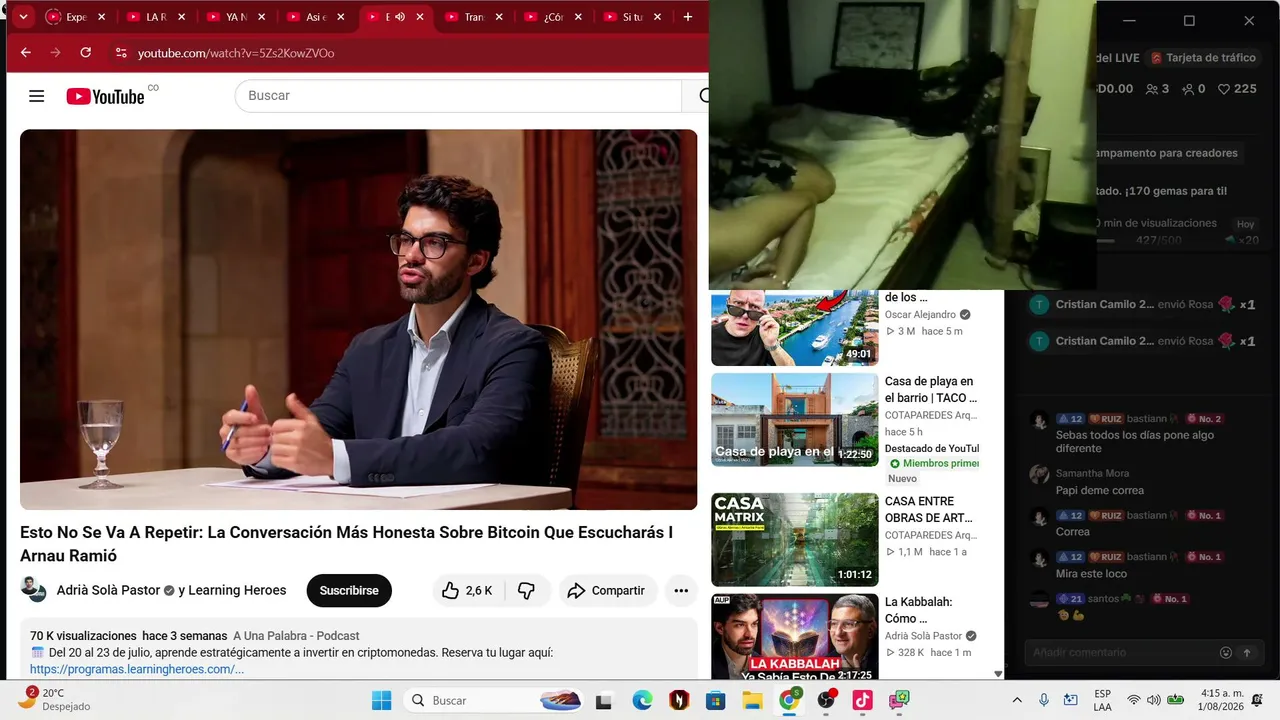Open TikTok from the taskbar
Screen dimensions: 1280x720
click(x=863, y=701)
